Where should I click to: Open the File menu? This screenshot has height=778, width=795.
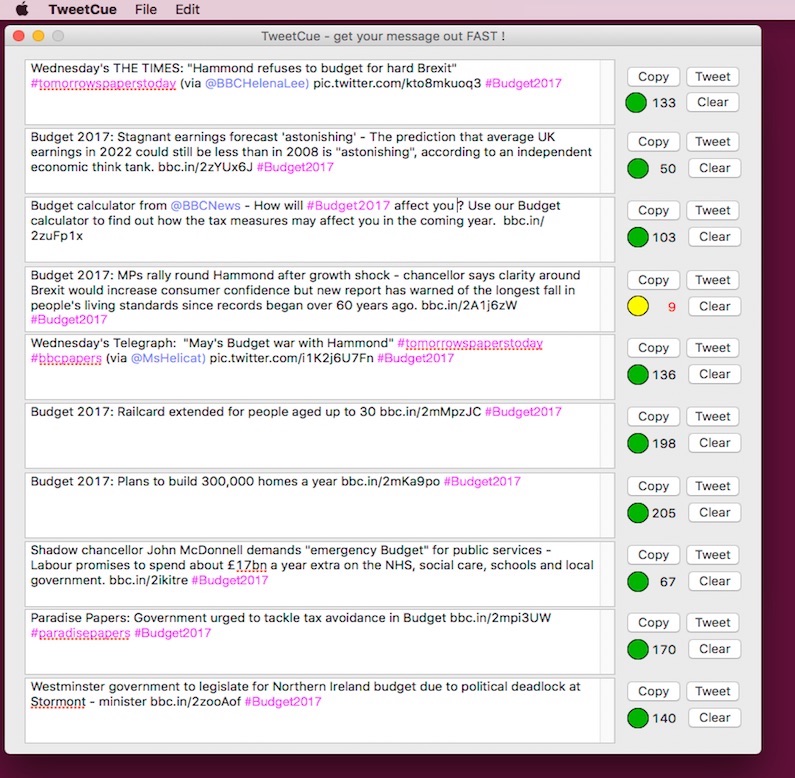tap(146, 9)
